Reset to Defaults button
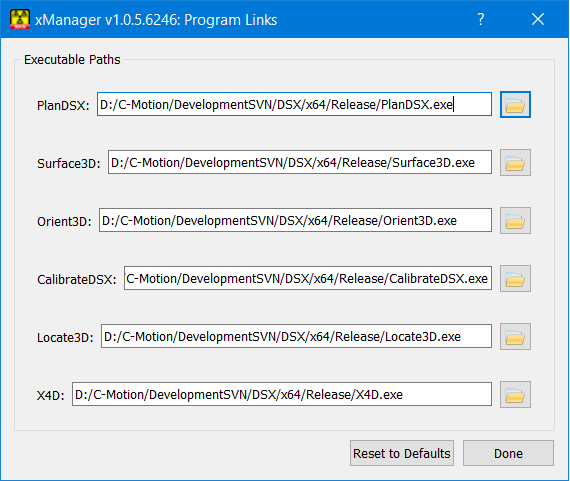 [402, 453]
